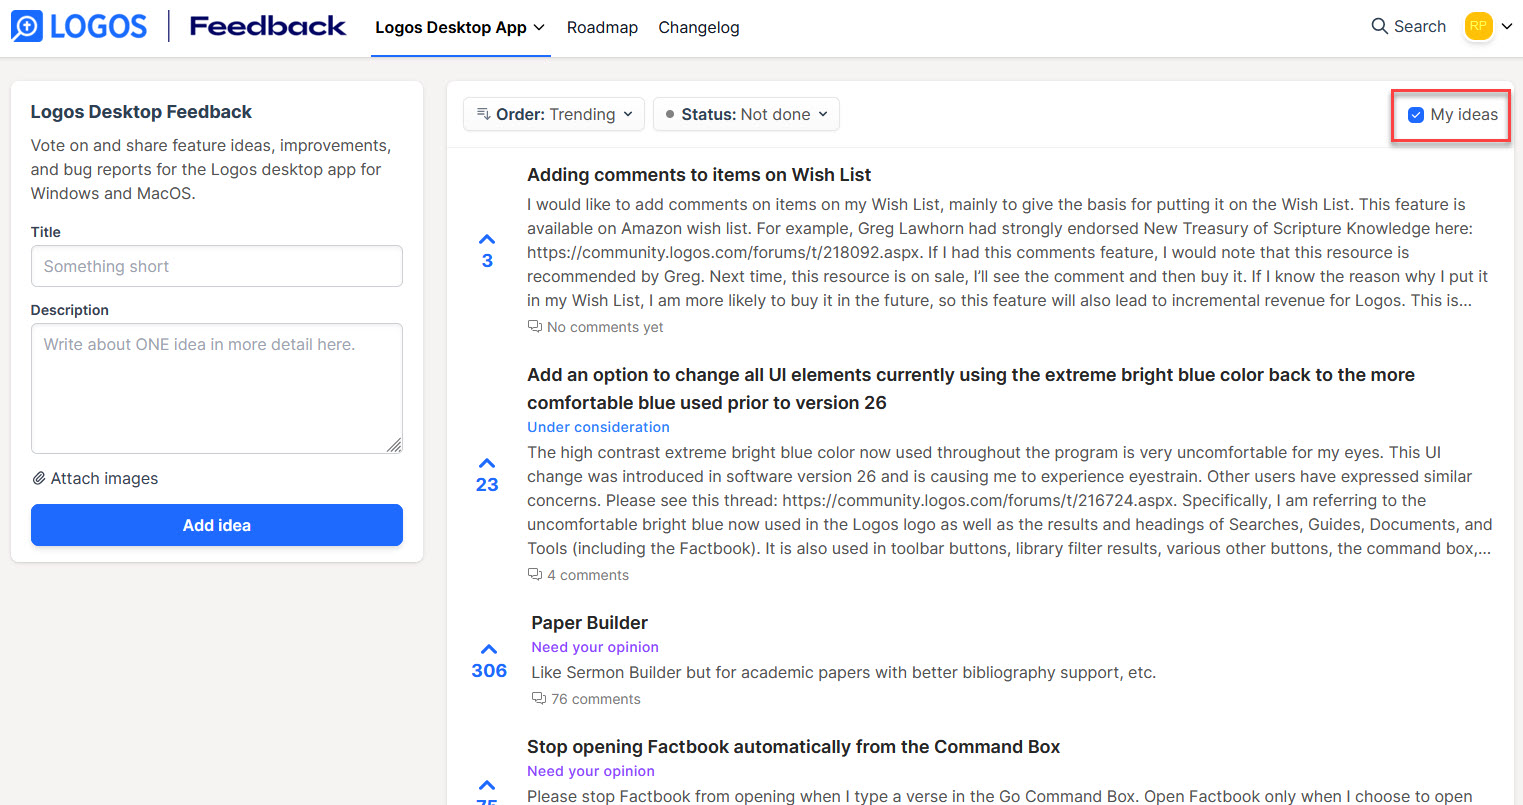Screen dimensions: 1523x805
Task: Open Adding comments to items on Wish List
Action: [699, 175]
